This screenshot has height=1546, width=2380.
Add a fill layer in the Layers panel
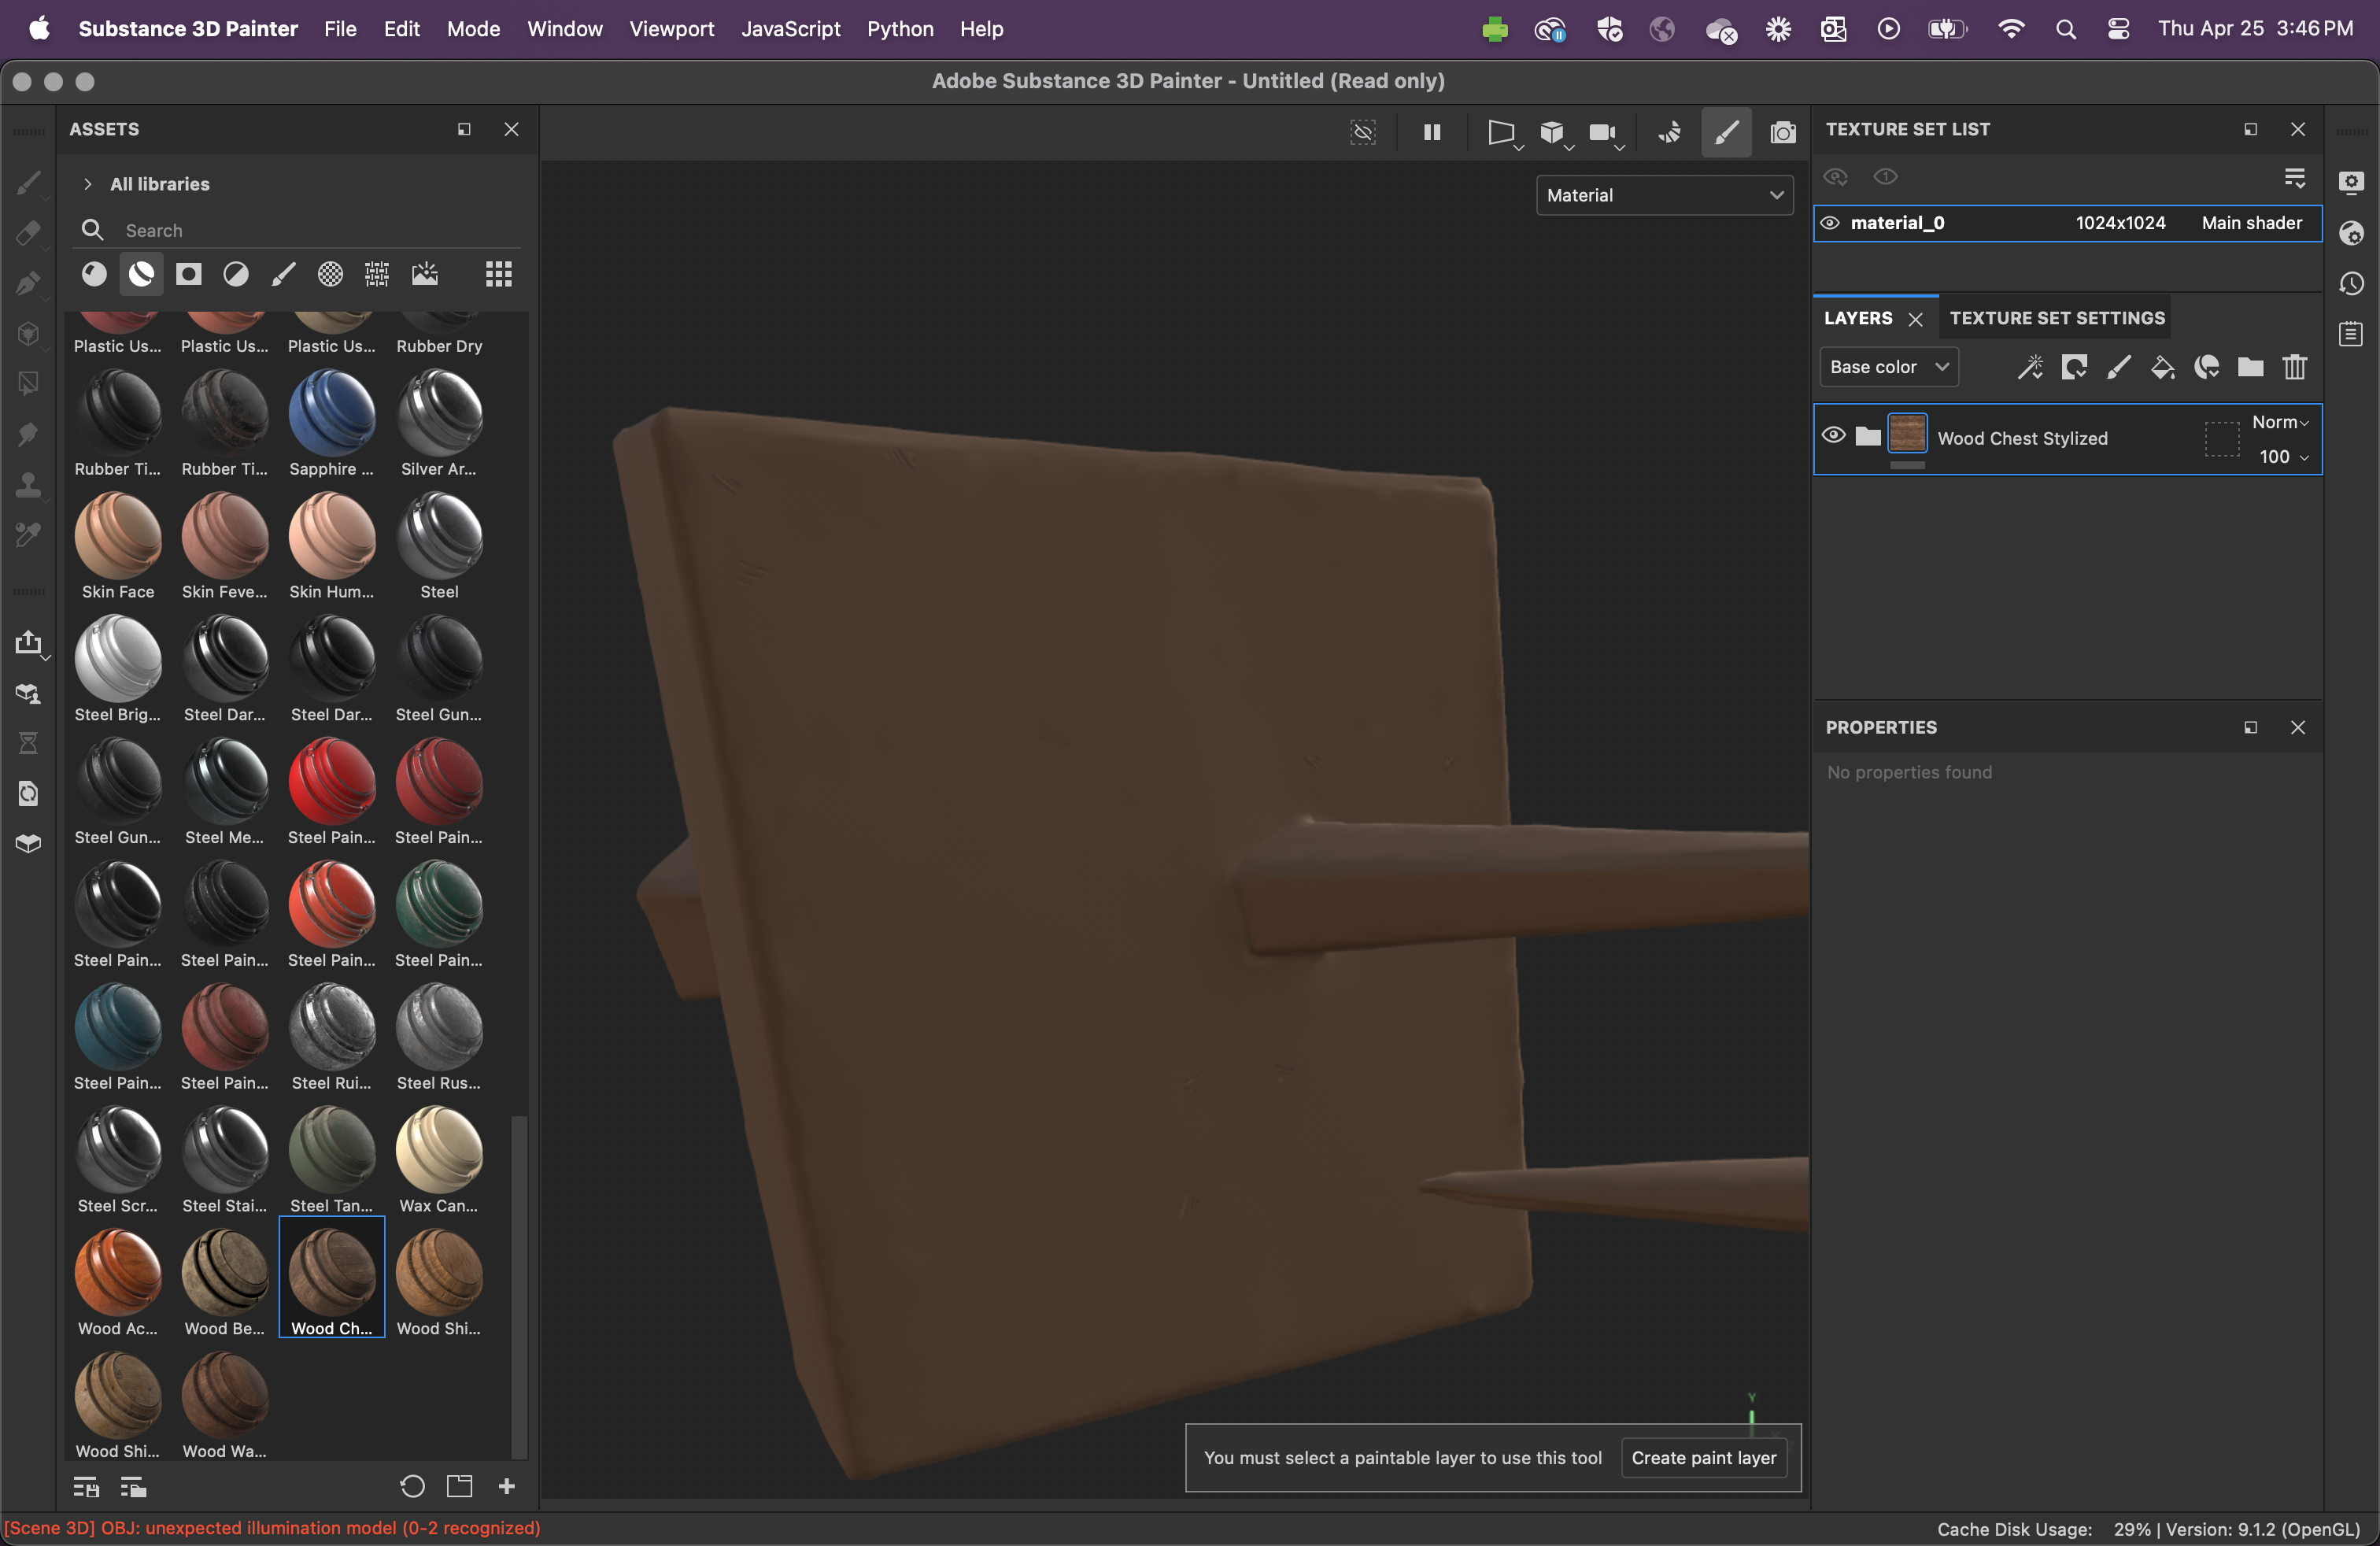(2163, 368)
